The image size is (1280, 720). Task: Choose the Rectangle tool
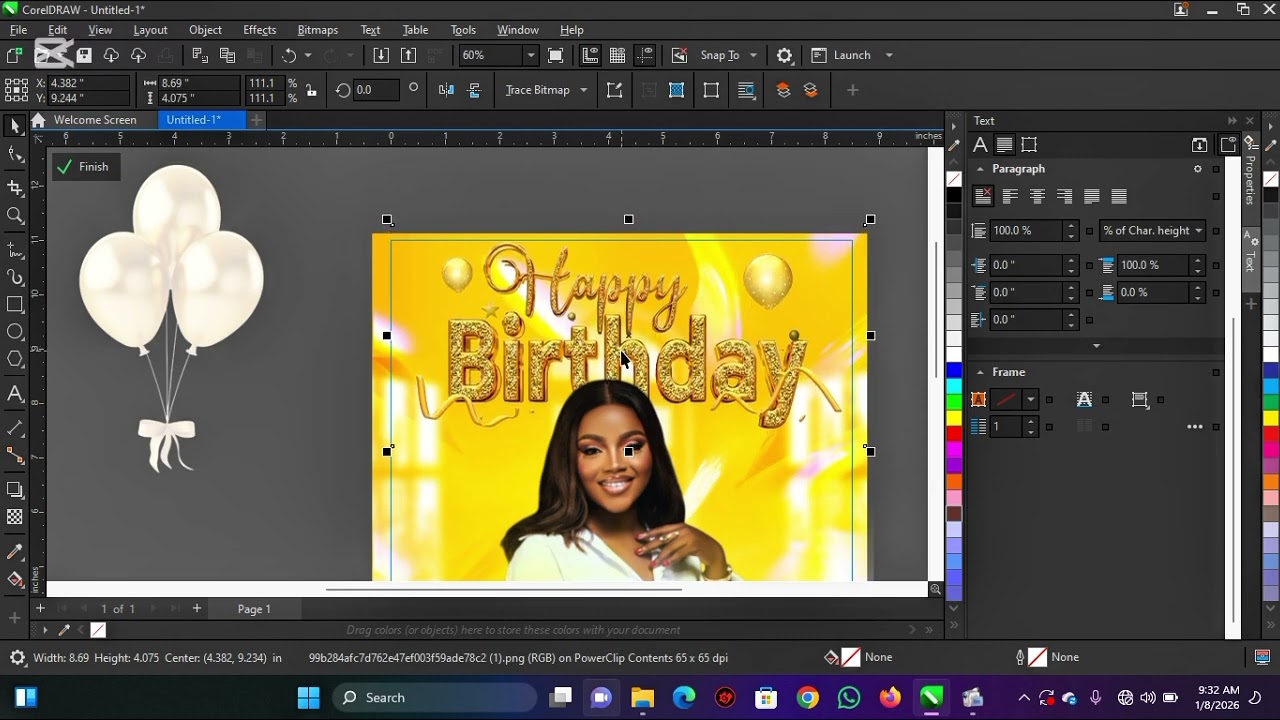point(15,304)
